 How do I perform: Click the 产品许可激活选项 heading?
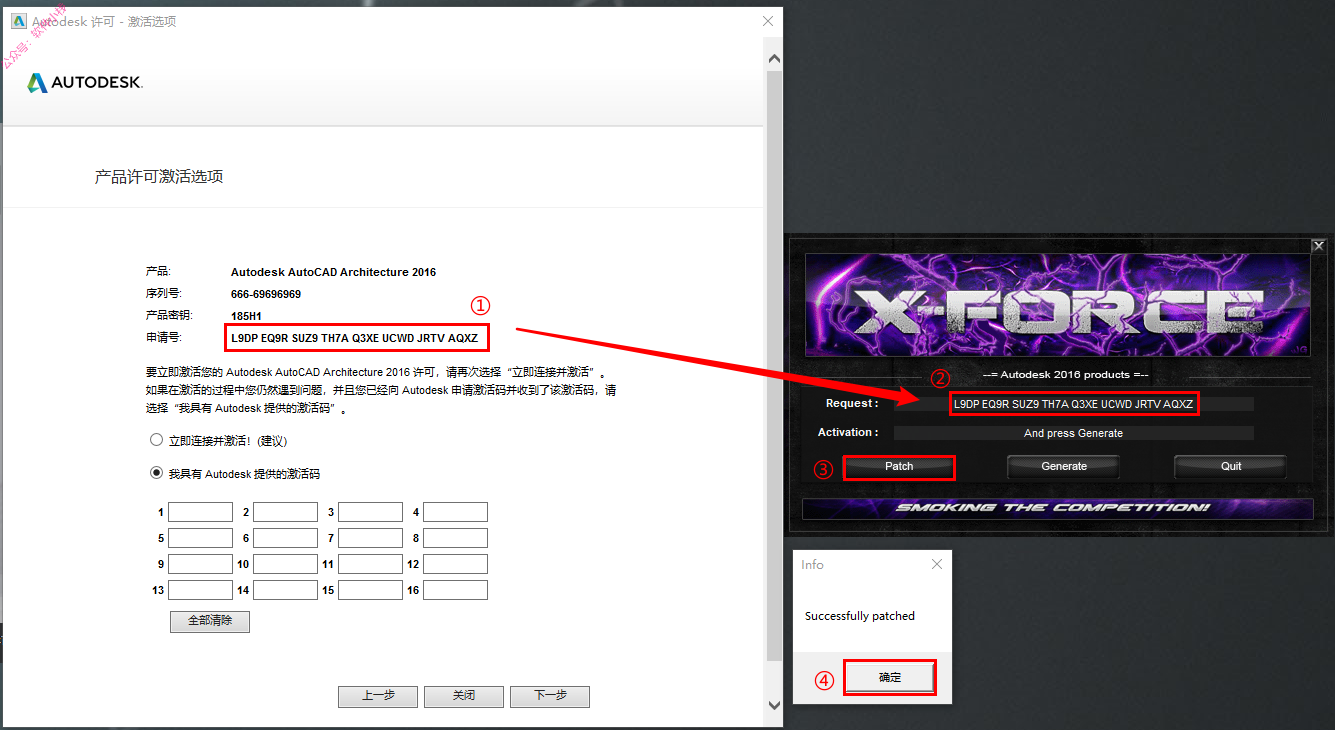[x=159, y=177]
